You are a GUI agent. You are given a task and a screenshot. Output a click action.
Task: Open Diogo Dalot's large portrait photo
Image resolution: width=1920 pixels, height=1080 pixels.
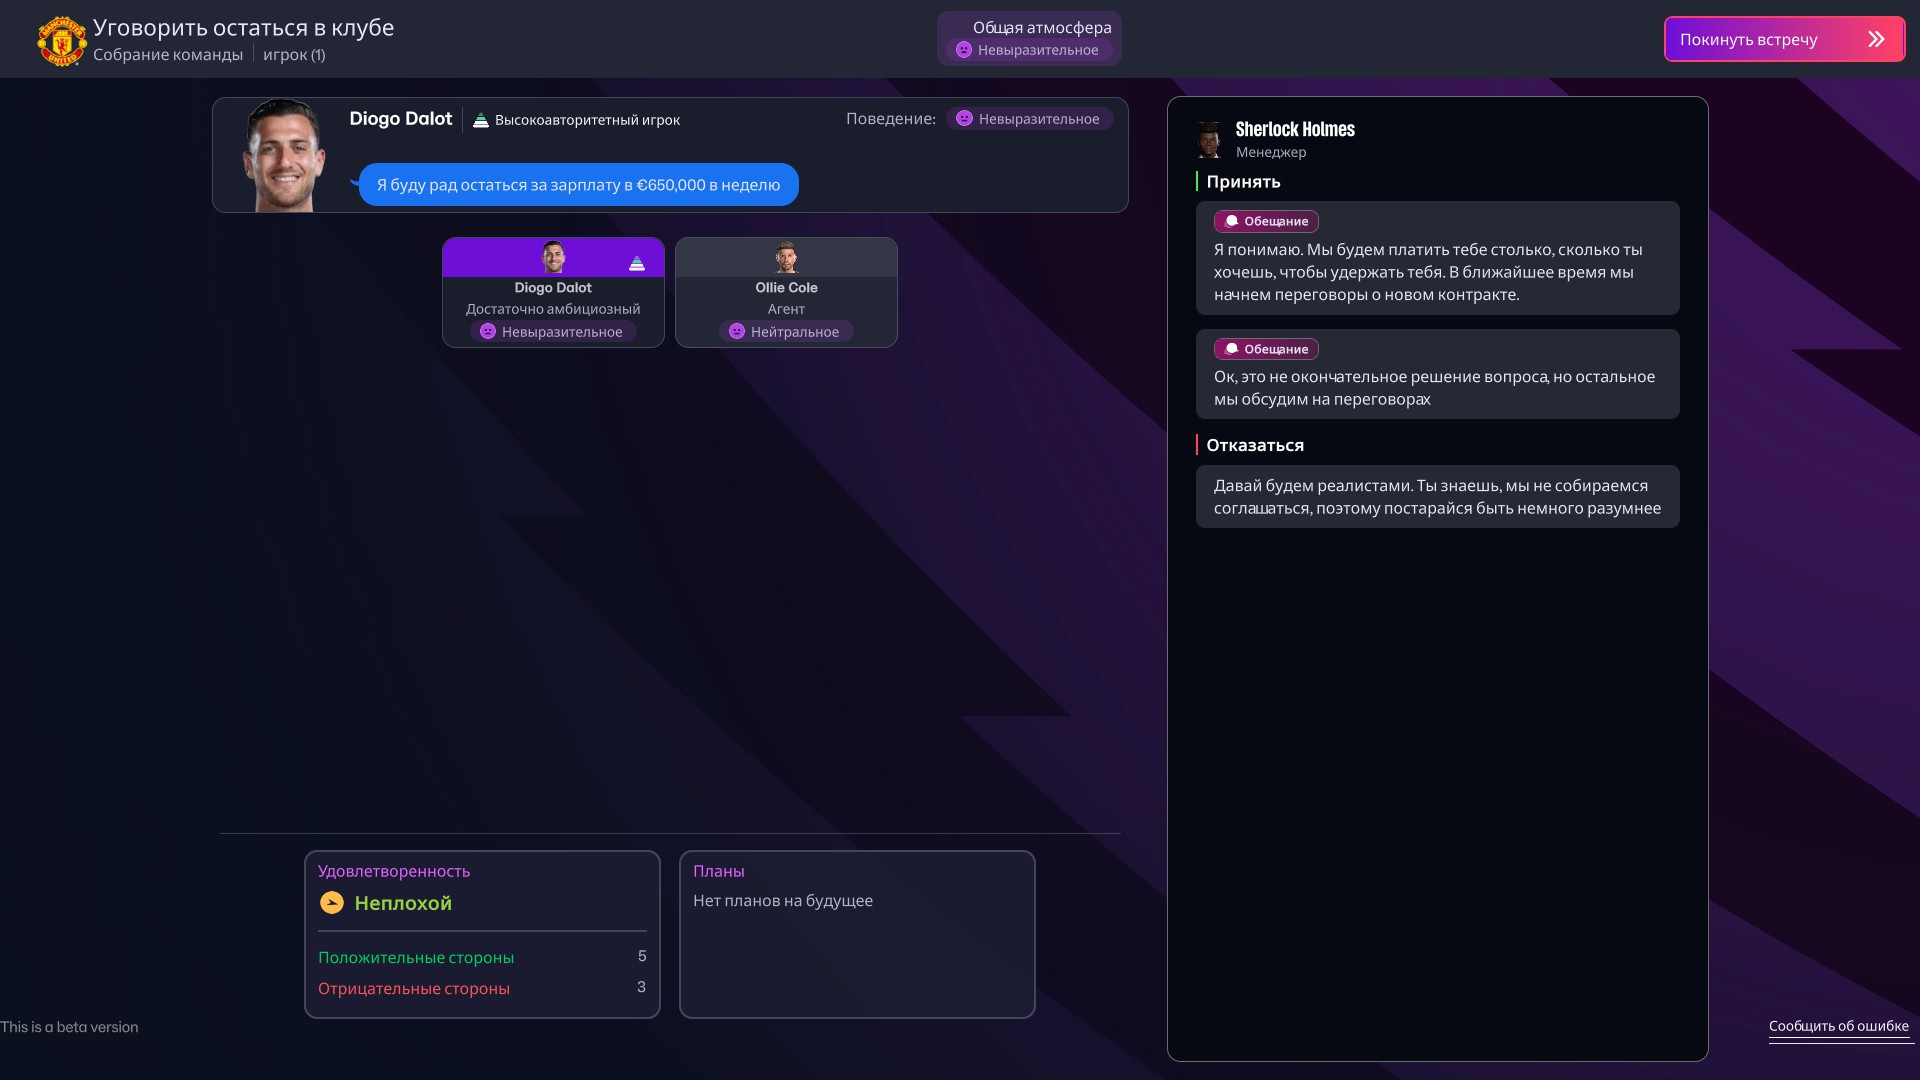pos(284,156)
